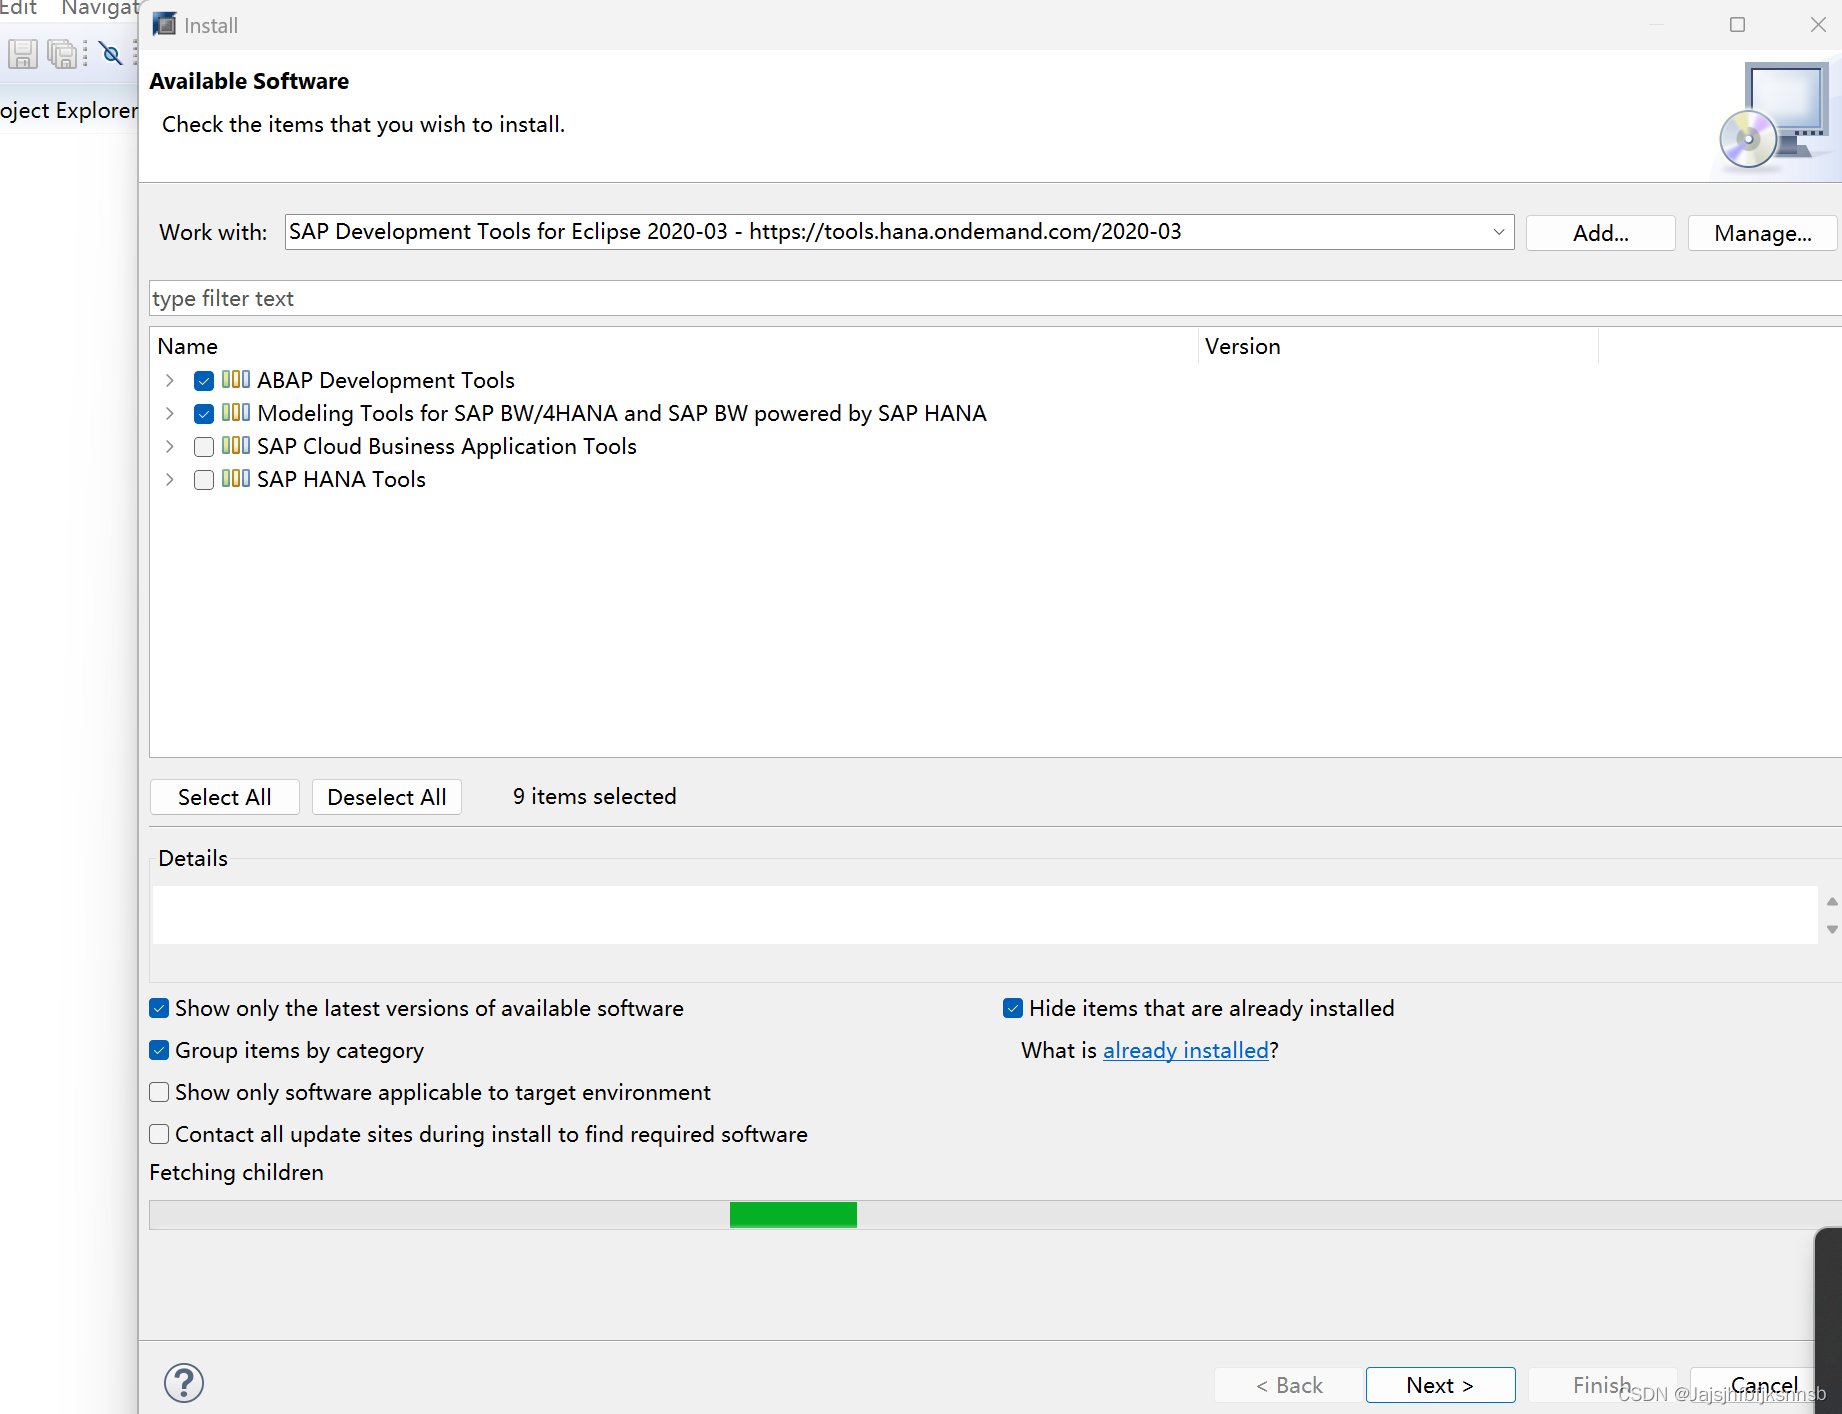1842x1414 pixels.
Task: Select the ABAP Development Tools row text
Action: [x=385, y=380]
